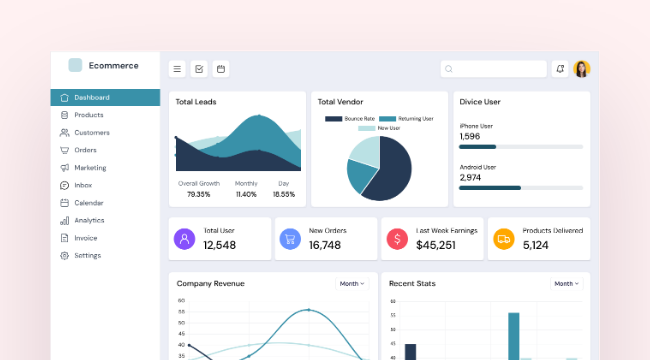
Task: Click Monthly value 11.40%
Action: coord(246,195)
